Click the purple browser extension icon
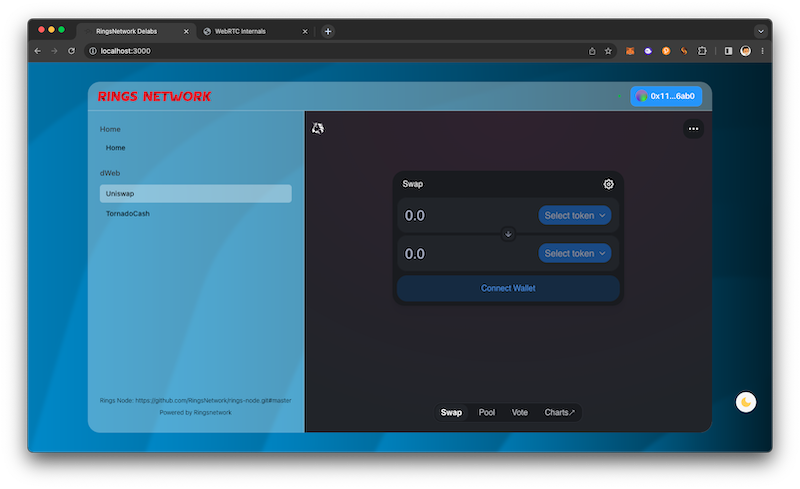 (648, 51)
